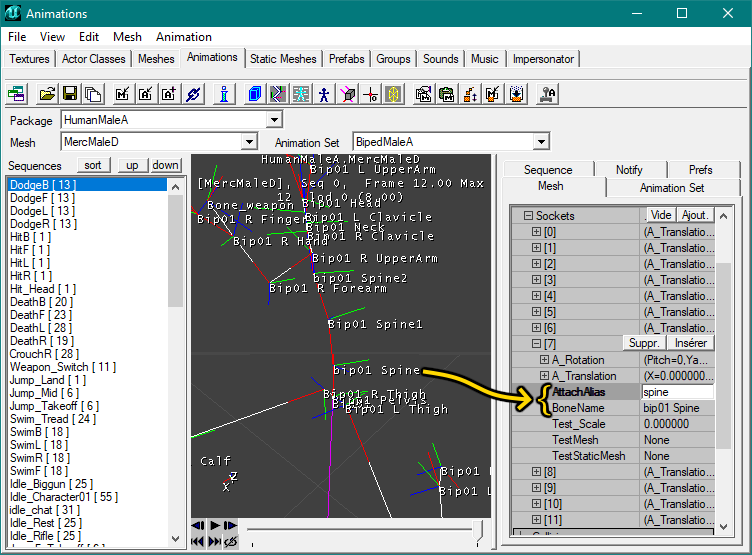Click Suppr. to delete socket [7]
752x555 pixels.
tap(644, 343)
